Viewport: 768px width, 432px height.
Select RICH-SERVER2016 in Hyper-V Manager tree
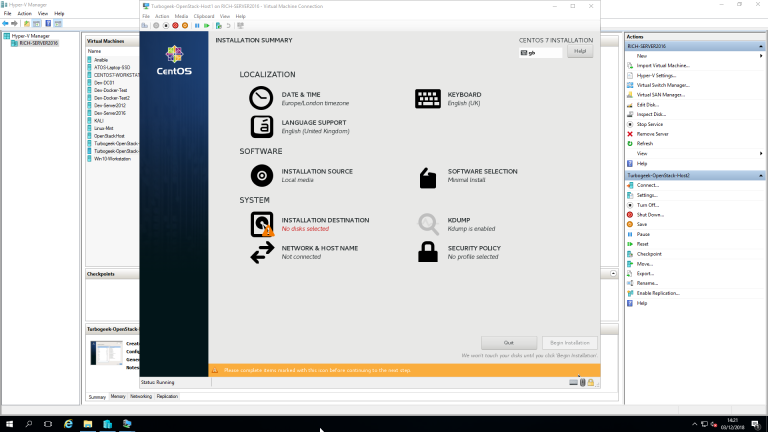coord(38,43)
